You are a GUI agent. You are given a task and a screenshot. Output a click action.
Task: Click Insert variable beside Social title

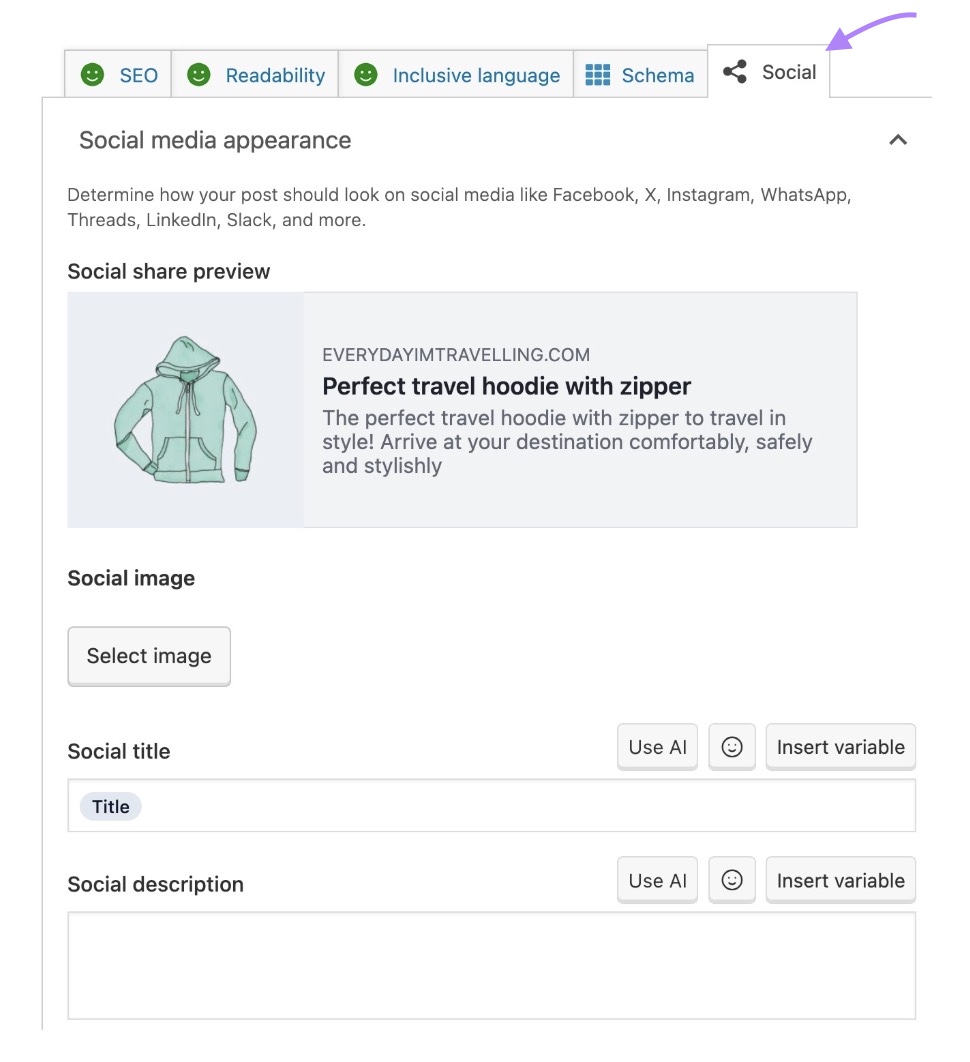(840, 747)
